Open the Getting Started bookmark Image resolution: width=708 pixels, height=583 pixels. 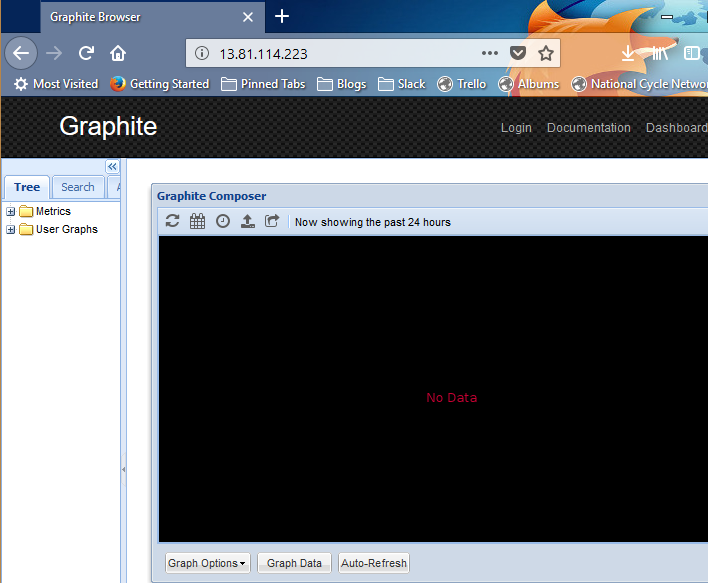click(160, 84)
